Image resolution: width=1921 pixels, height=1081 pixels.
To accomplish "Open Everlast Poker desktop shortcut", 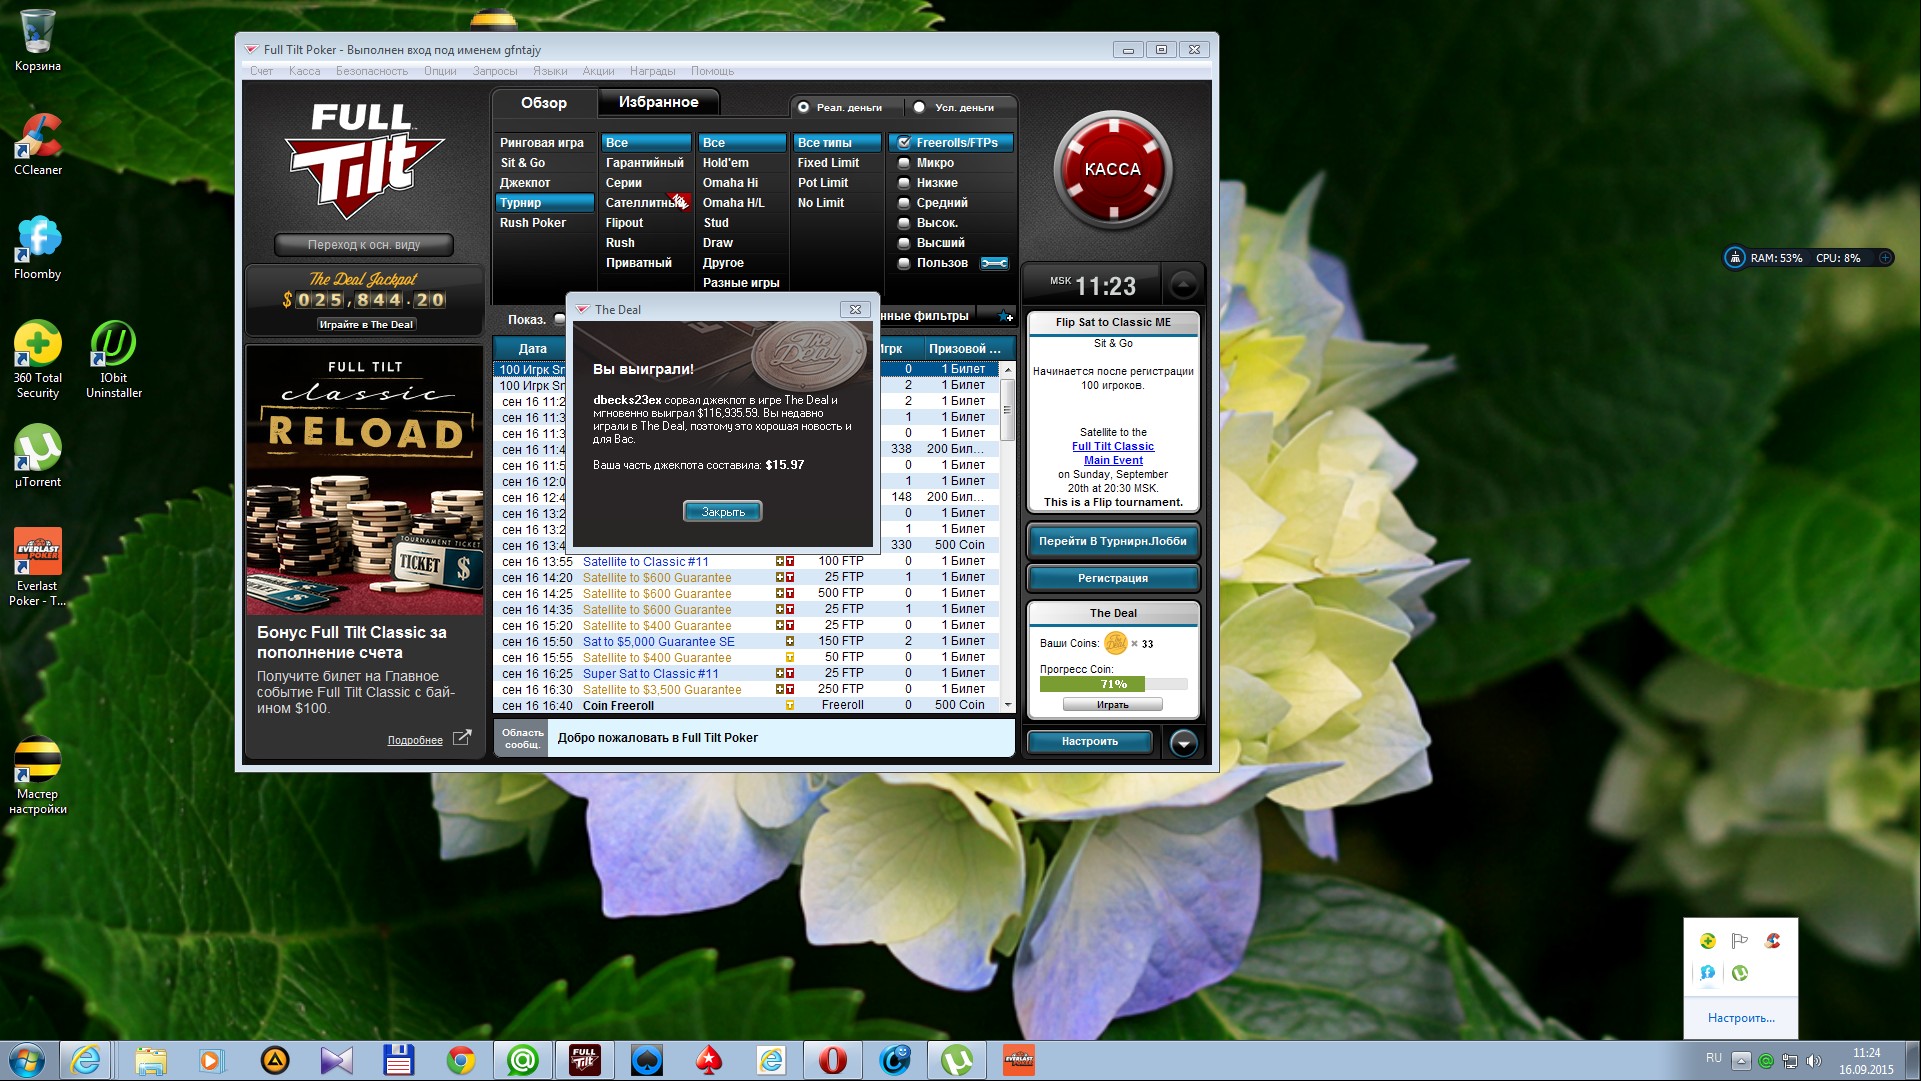I will coord(37,567).
